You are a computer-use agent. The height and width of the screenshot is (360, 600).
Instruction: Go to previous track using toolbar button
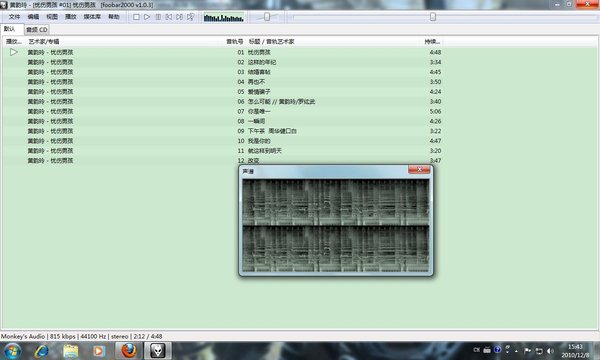(169, 17)
